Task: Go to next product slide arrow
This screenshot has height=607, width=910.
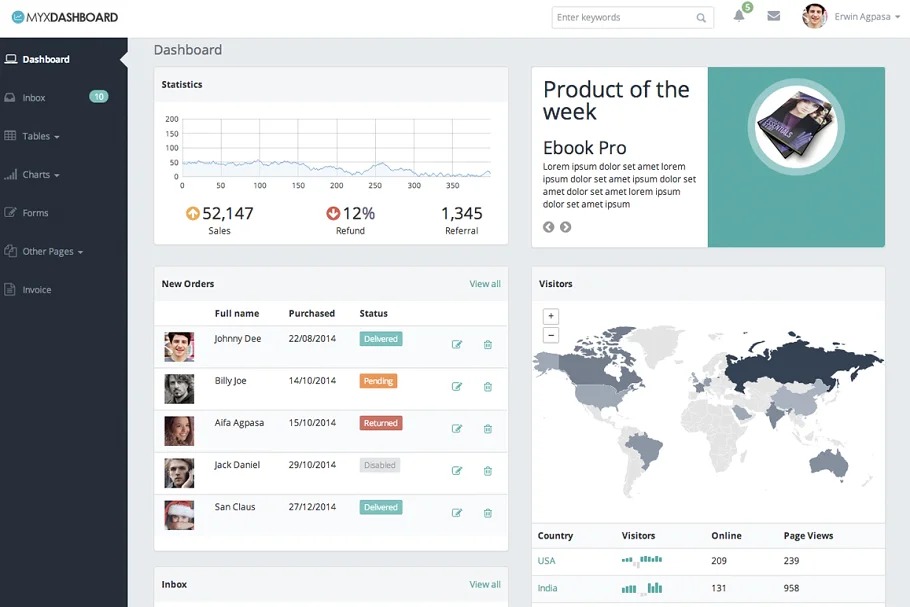Action: 565,227
